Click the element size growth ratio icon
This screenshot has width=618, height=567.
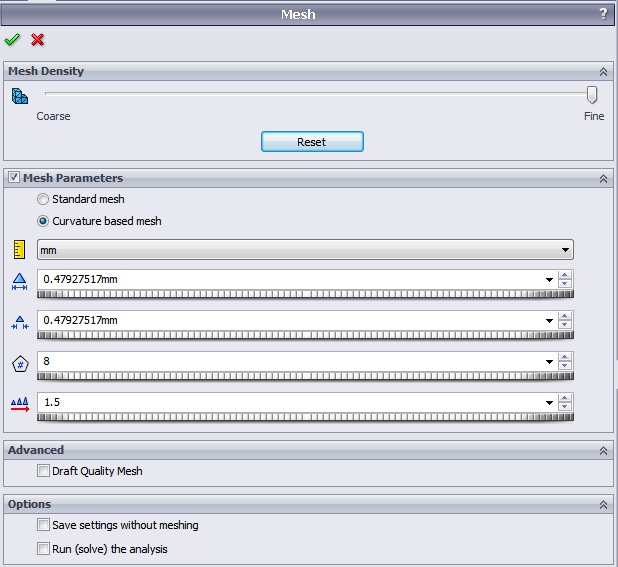20,404
